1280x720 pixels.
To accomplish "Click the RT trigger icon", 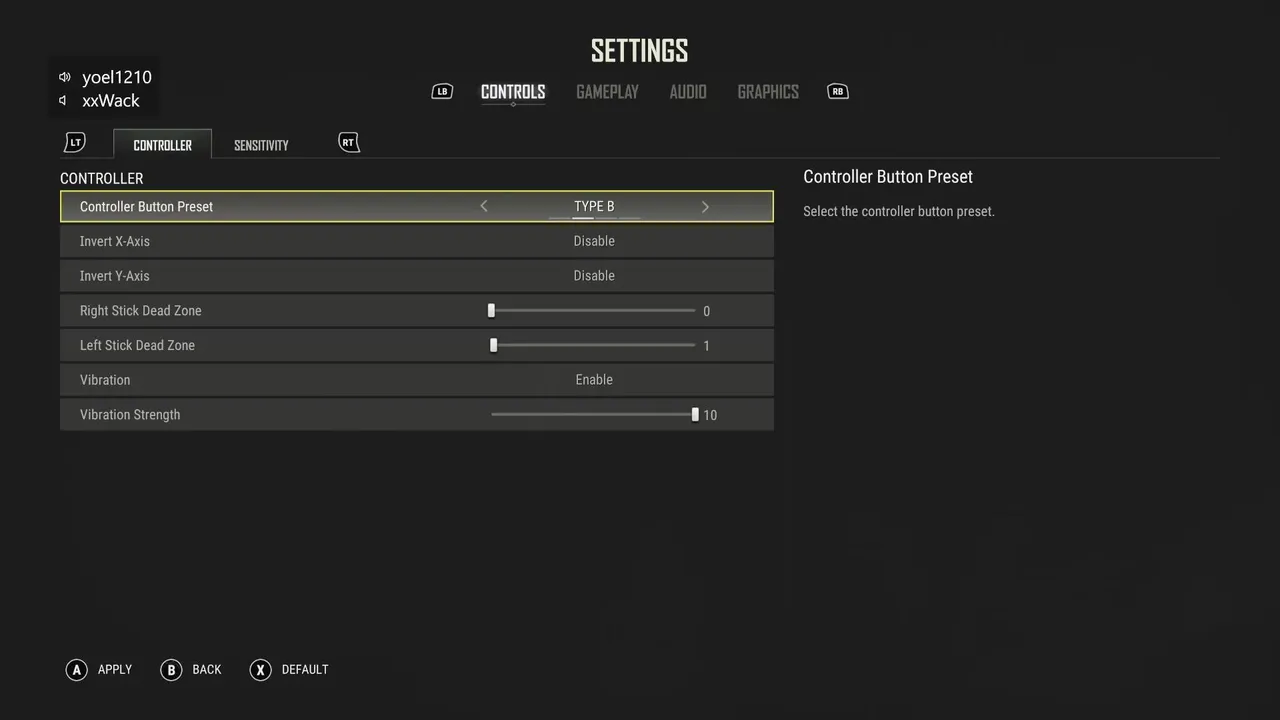I will (348, 143).
